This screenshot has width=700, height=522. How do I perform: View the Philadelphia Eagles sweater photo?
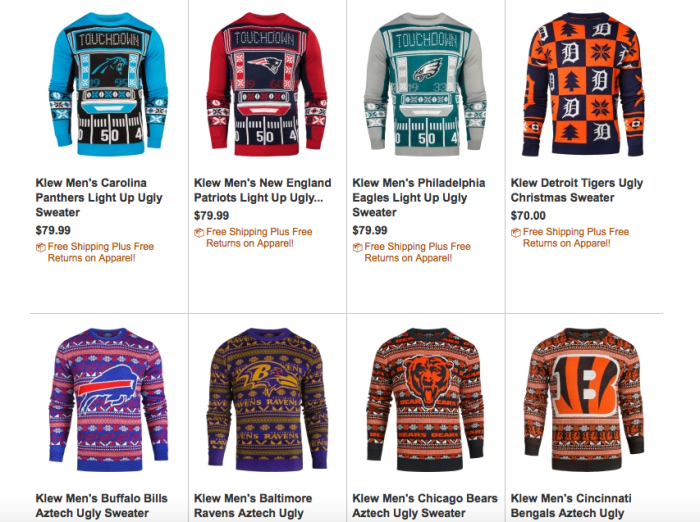(424, 85)
